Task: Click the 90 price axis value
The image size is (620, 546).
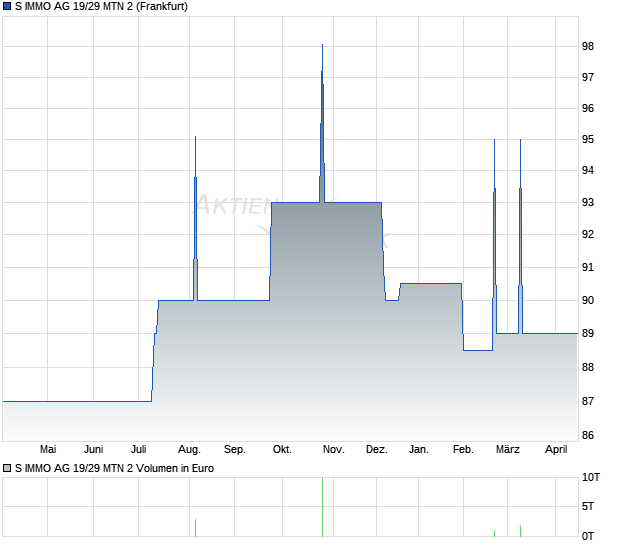Action: [x=588, y=300]
